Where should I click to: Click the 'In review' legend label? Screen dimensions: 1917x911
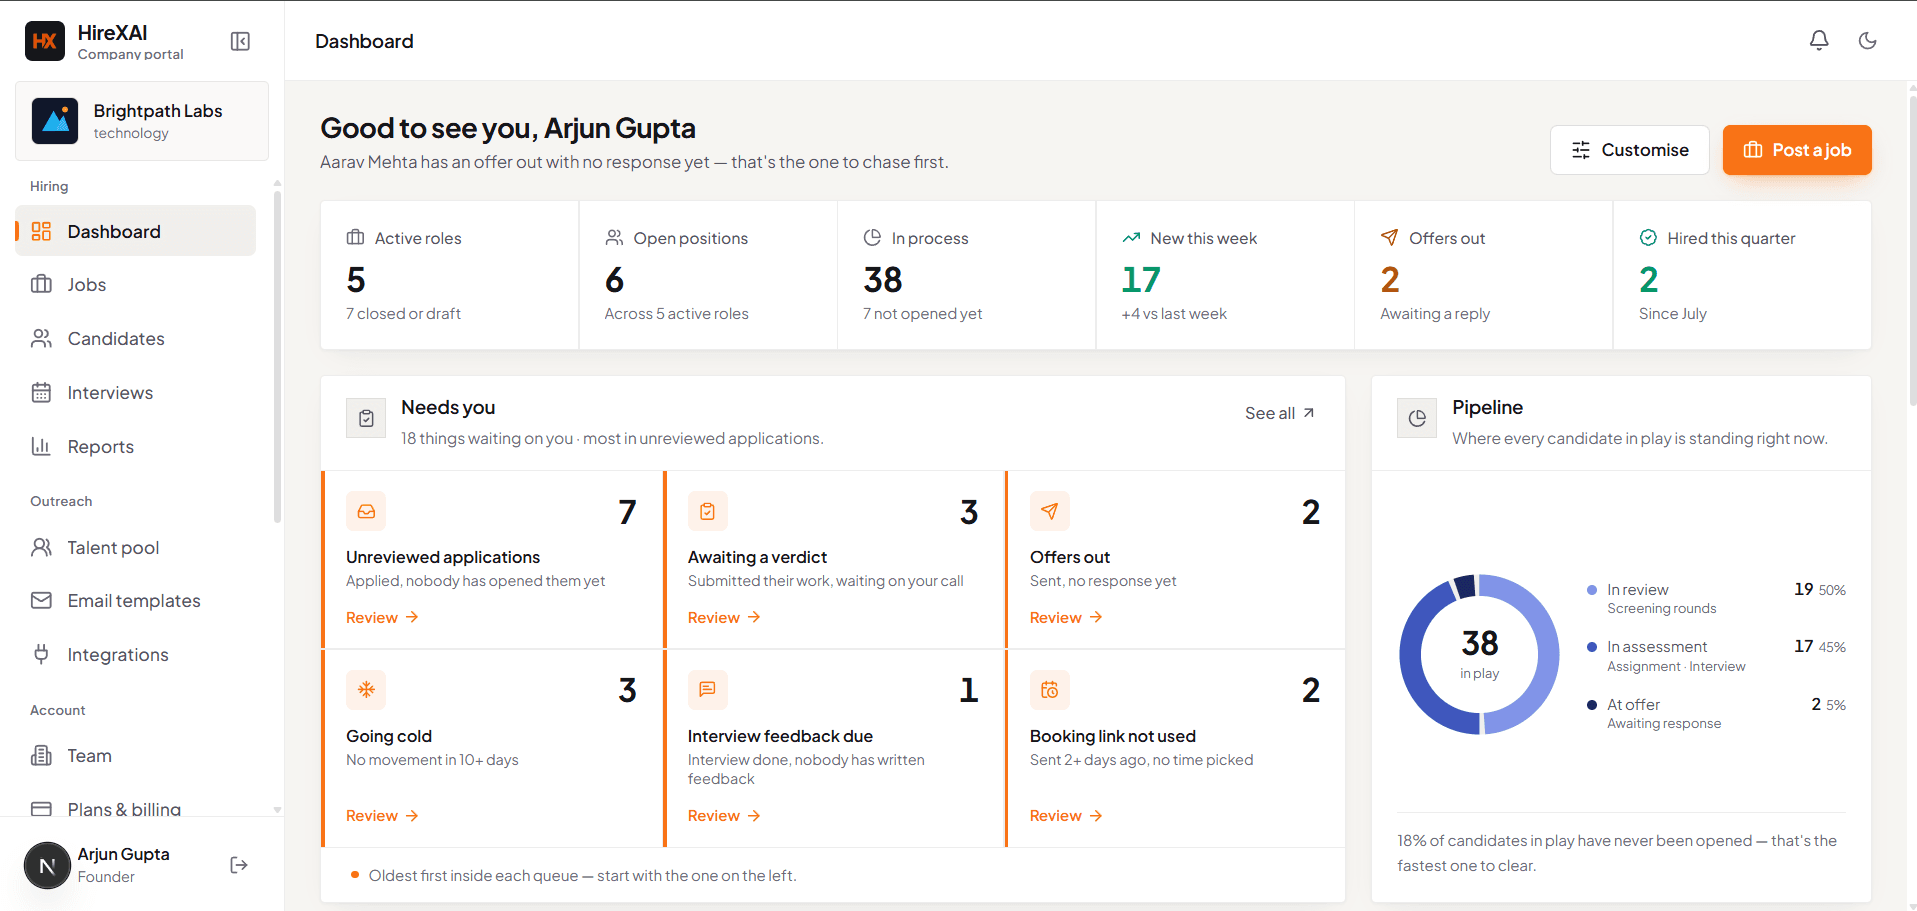pos(1637,590)
